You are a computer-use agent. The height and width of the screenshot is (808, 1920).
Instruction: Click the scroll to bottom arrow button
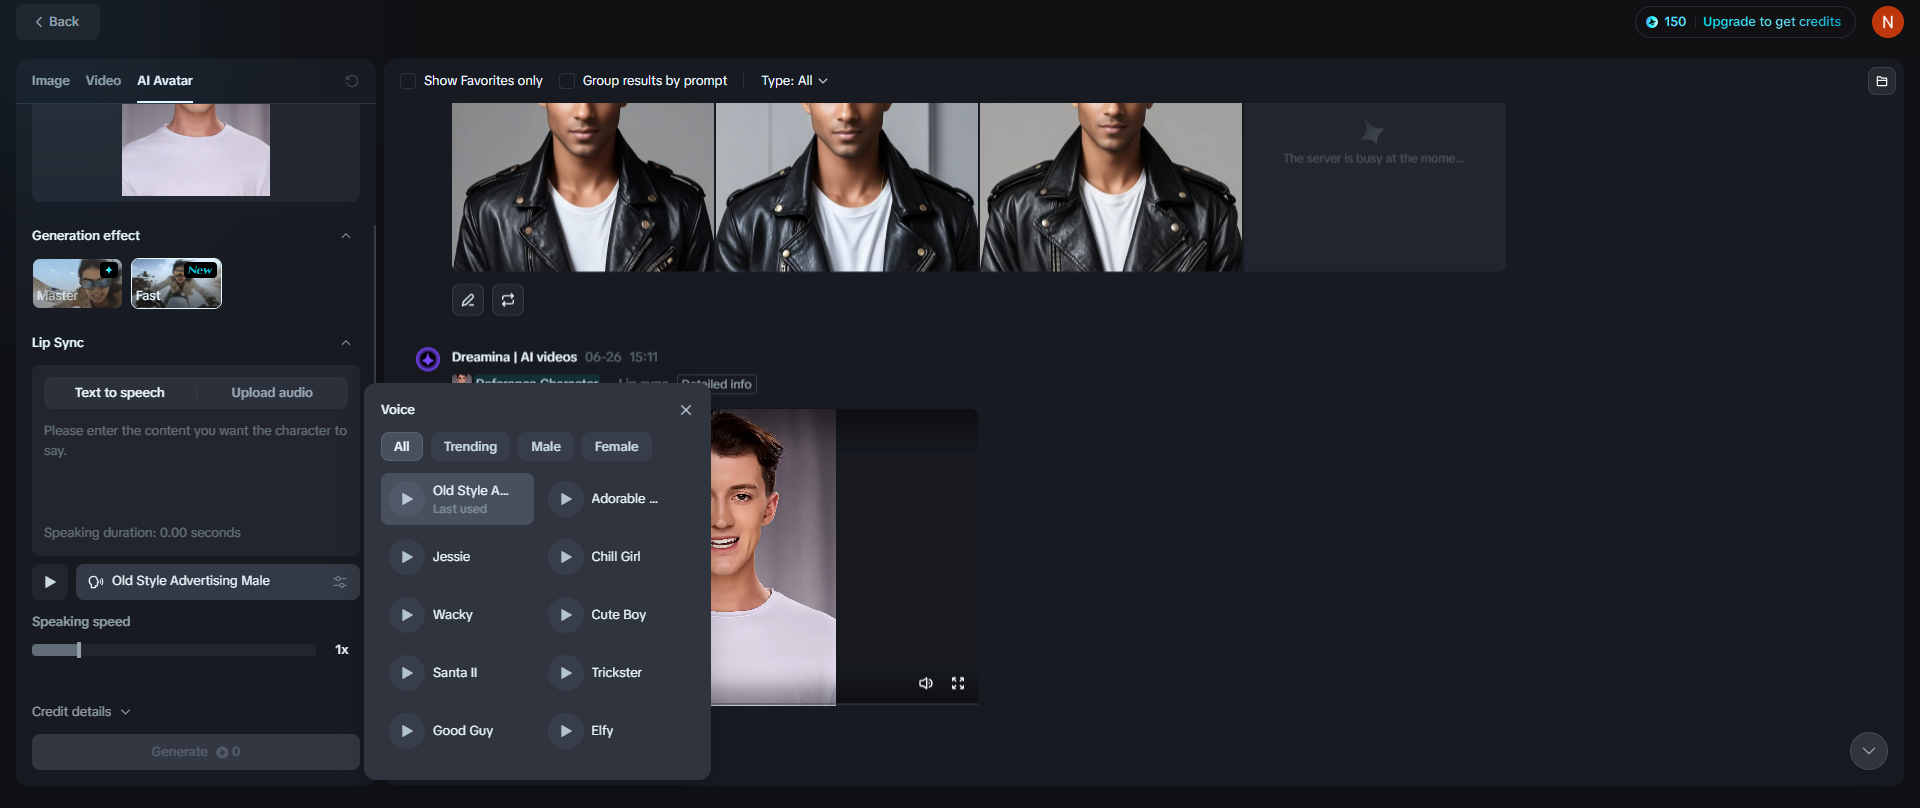tap(1869, 751)
